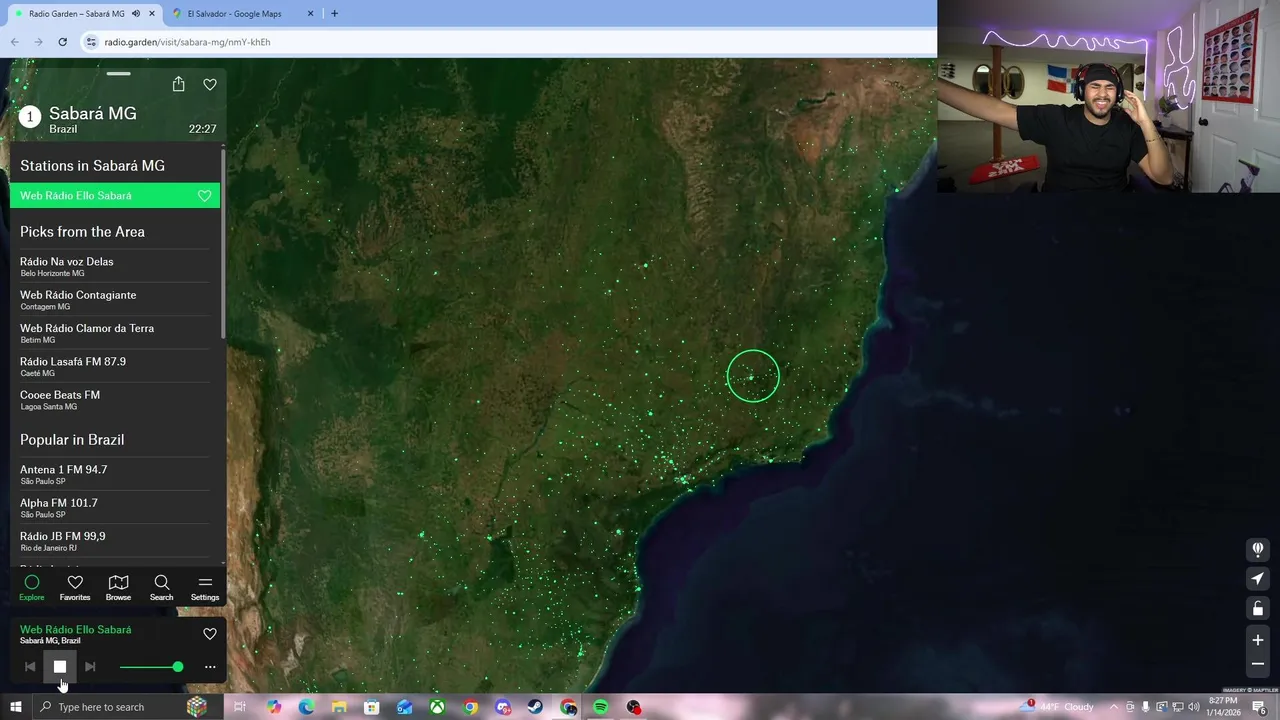
Task: Click the system tray microphone icon
Action: click(1146, 707)
